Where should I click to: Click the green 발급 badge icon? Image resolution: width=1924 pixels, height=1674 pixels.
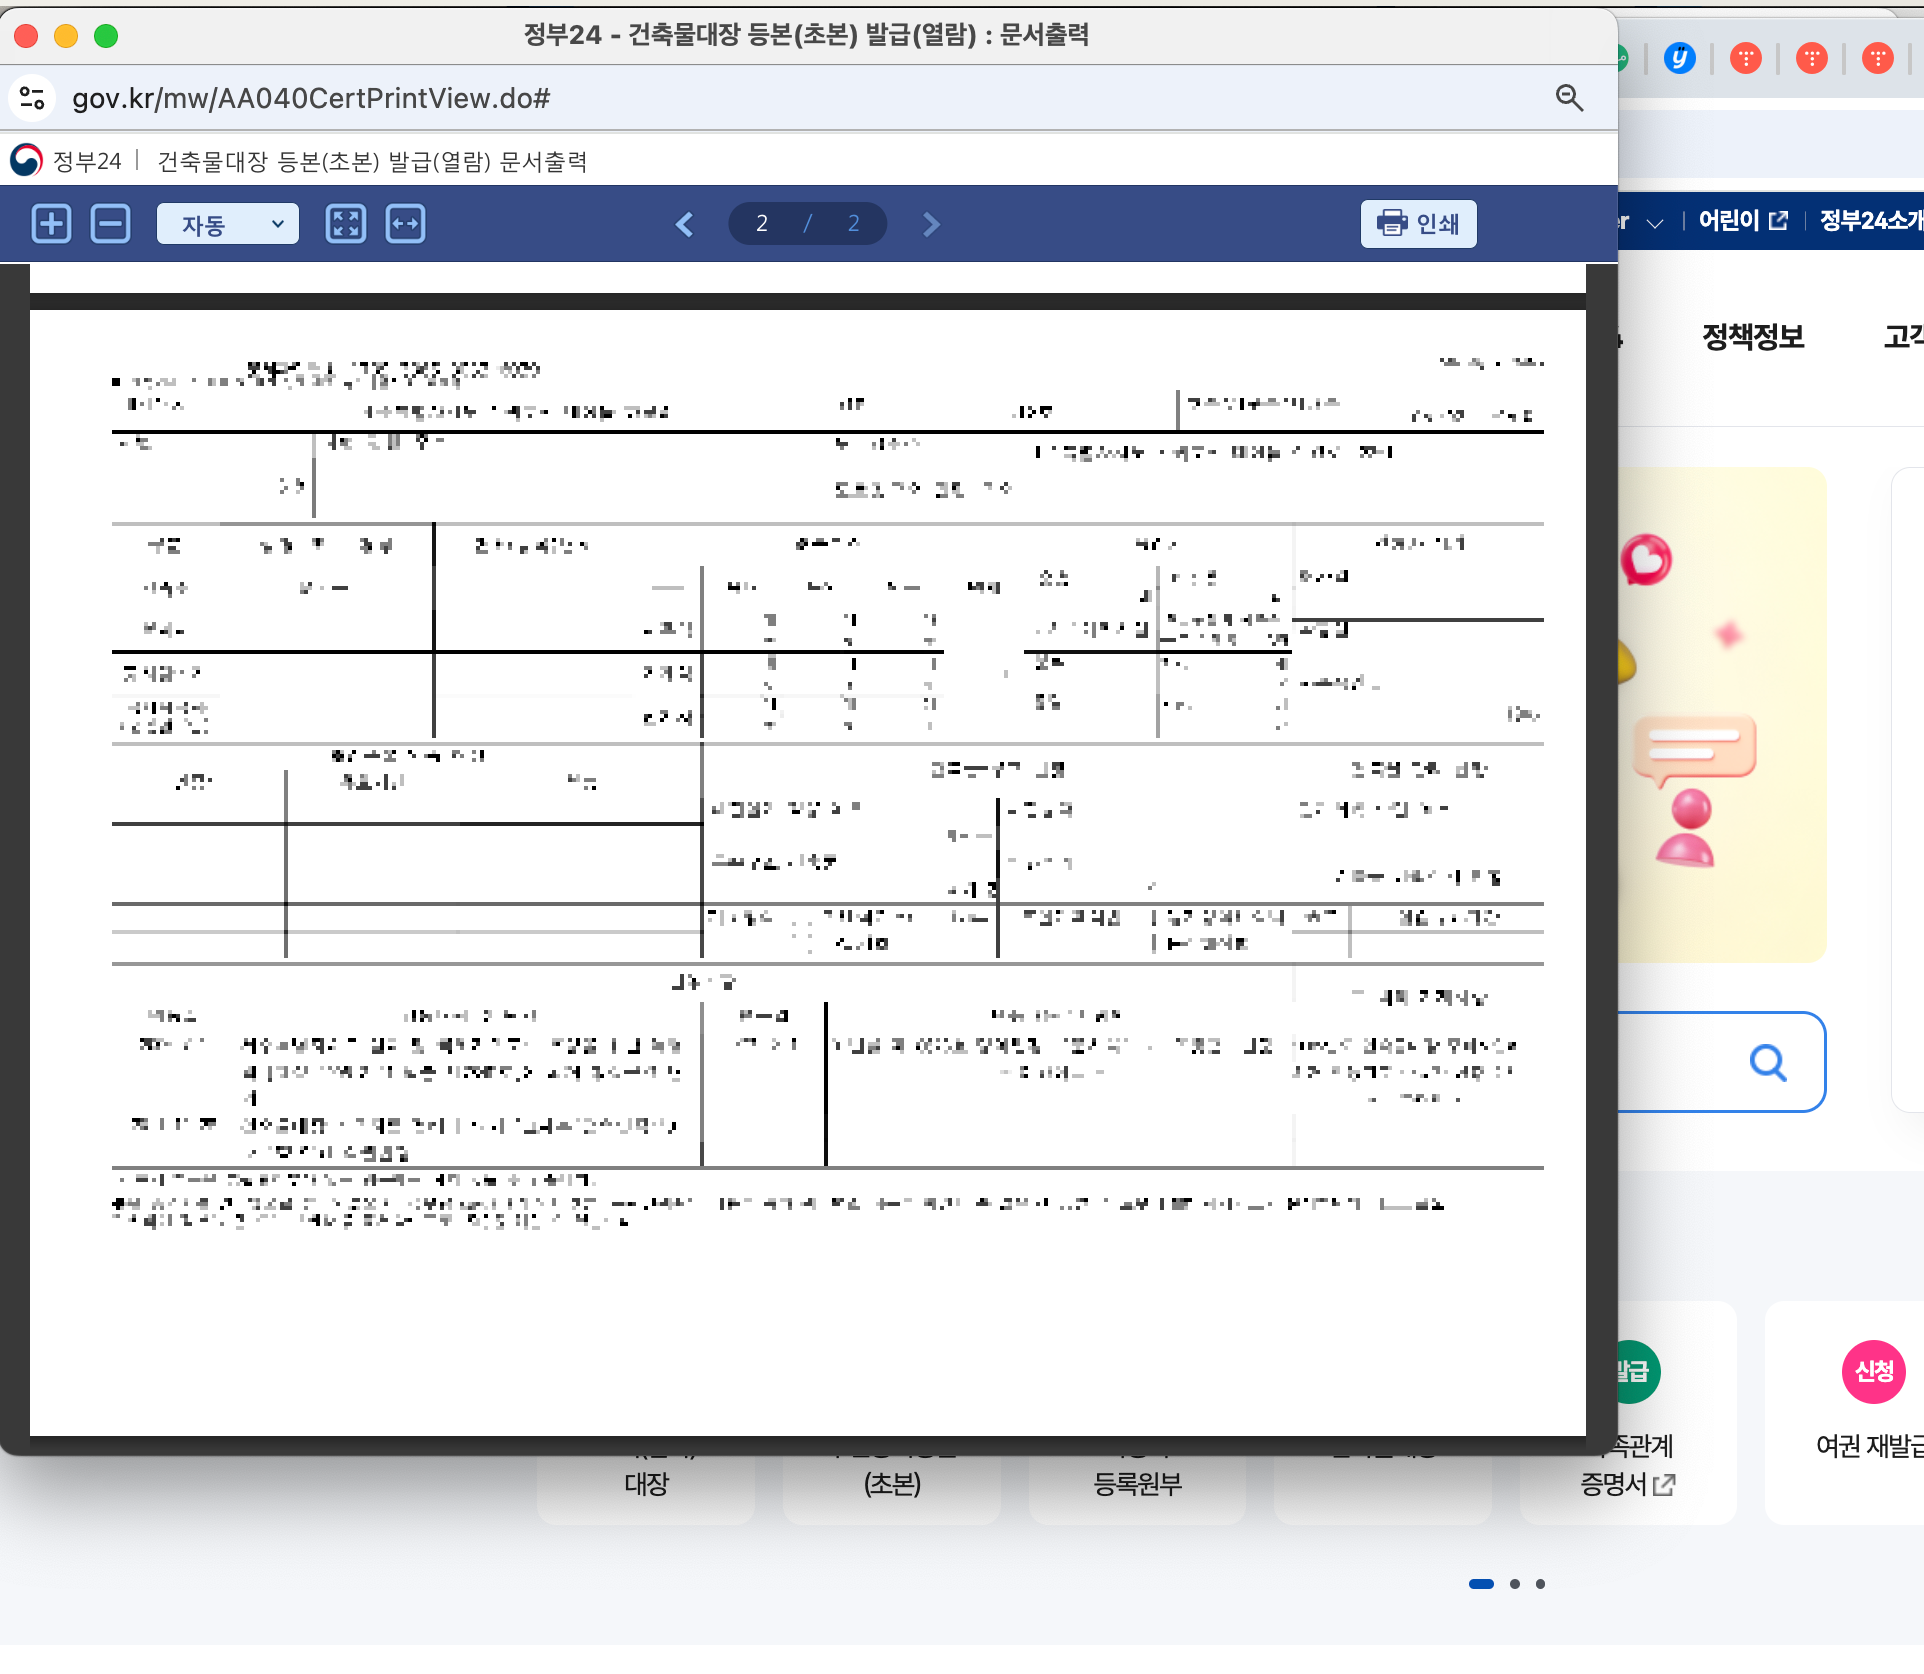tap(1640, 1371)
